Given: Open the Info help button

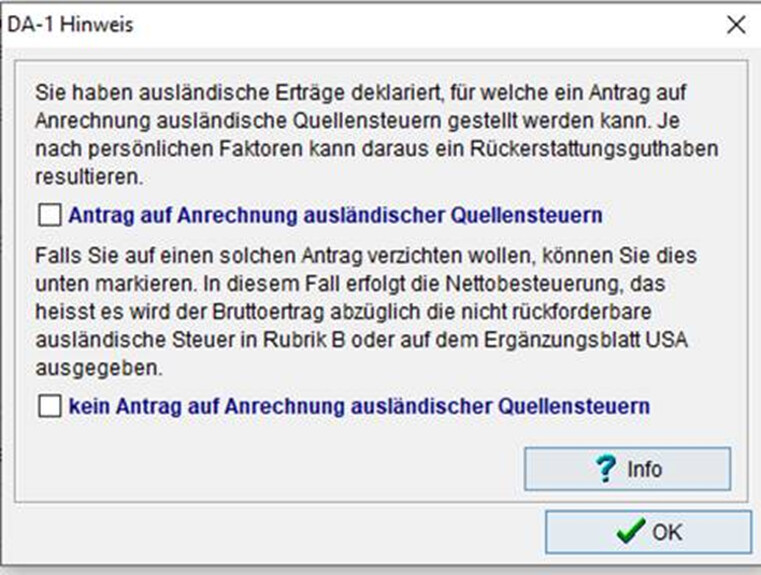Looking at the screenshot, I should click(627, 469).
